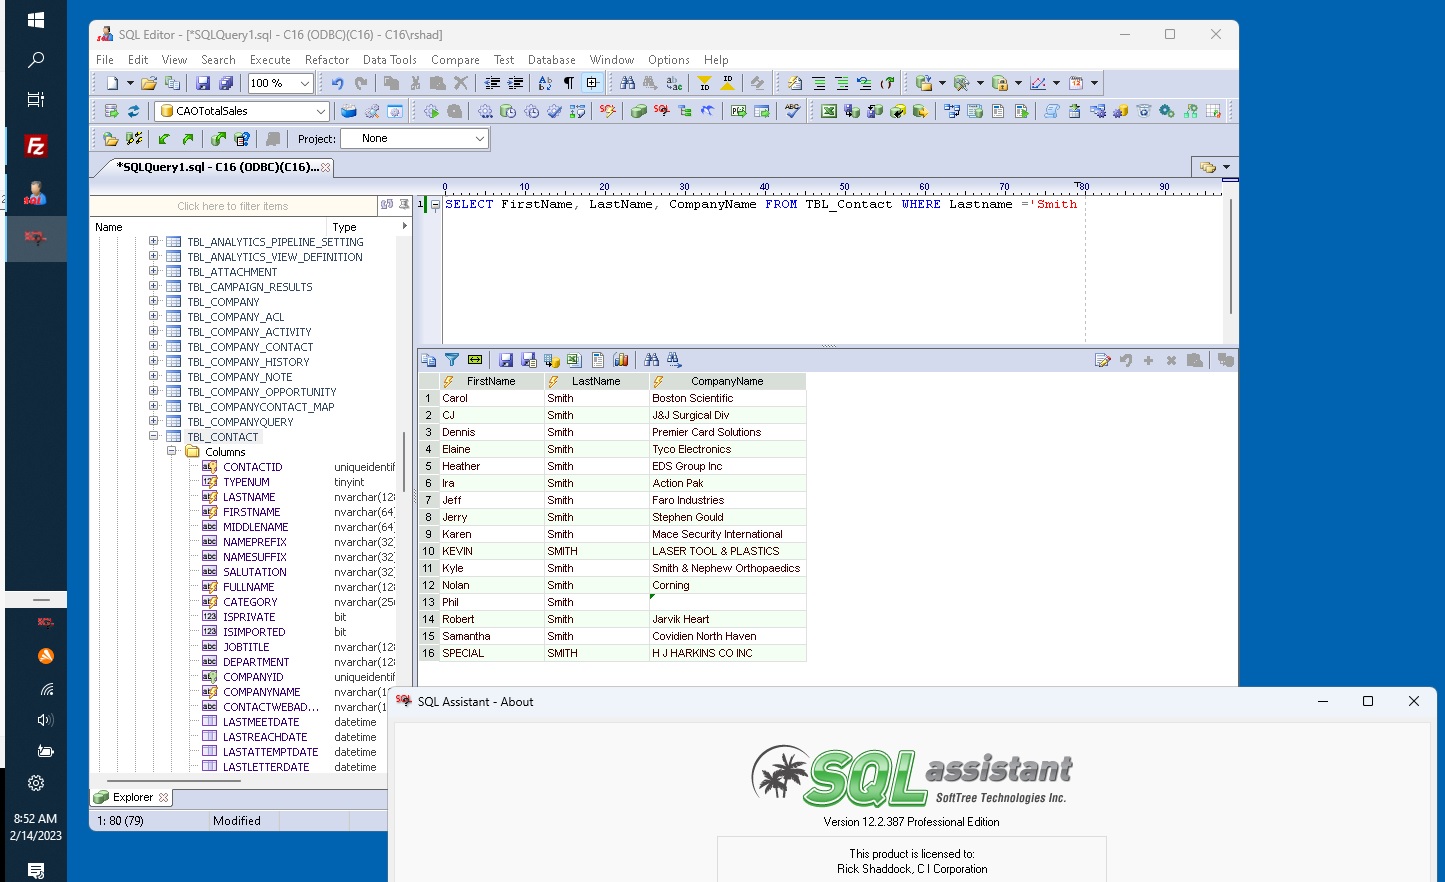Click the chart icon in results toolbar
Viewport: 1445px width, 882px height.
621,360
